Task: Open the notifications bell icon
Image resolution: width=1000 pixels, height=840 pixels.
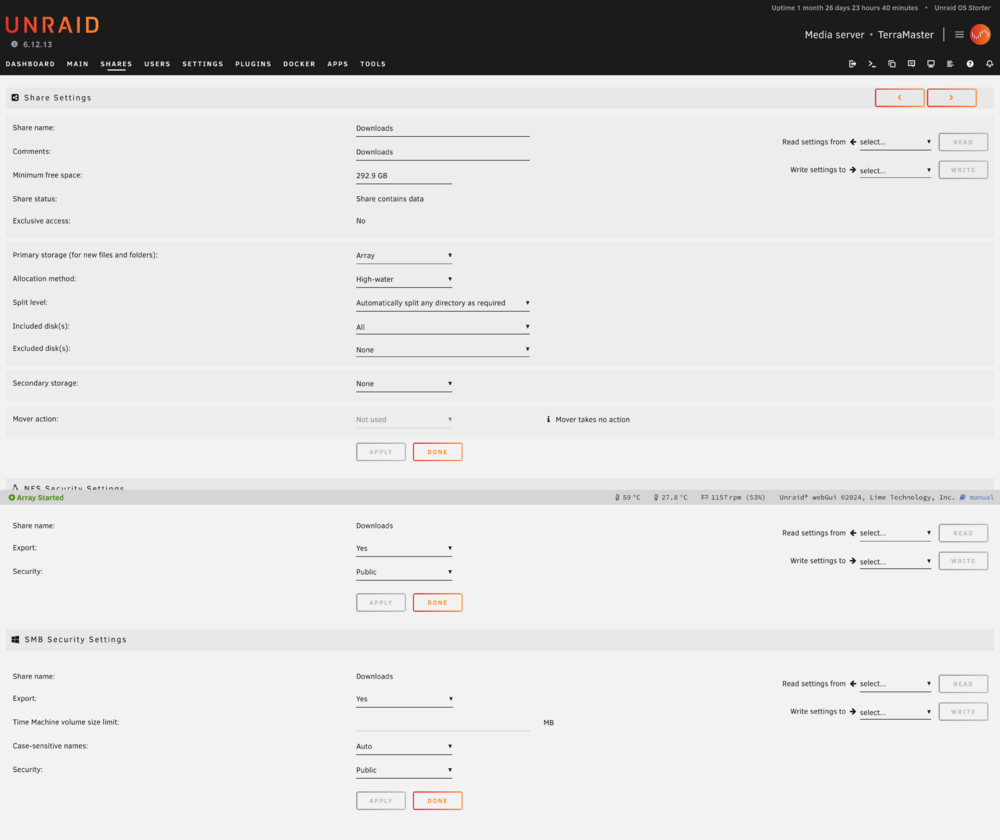Action: 990,64
